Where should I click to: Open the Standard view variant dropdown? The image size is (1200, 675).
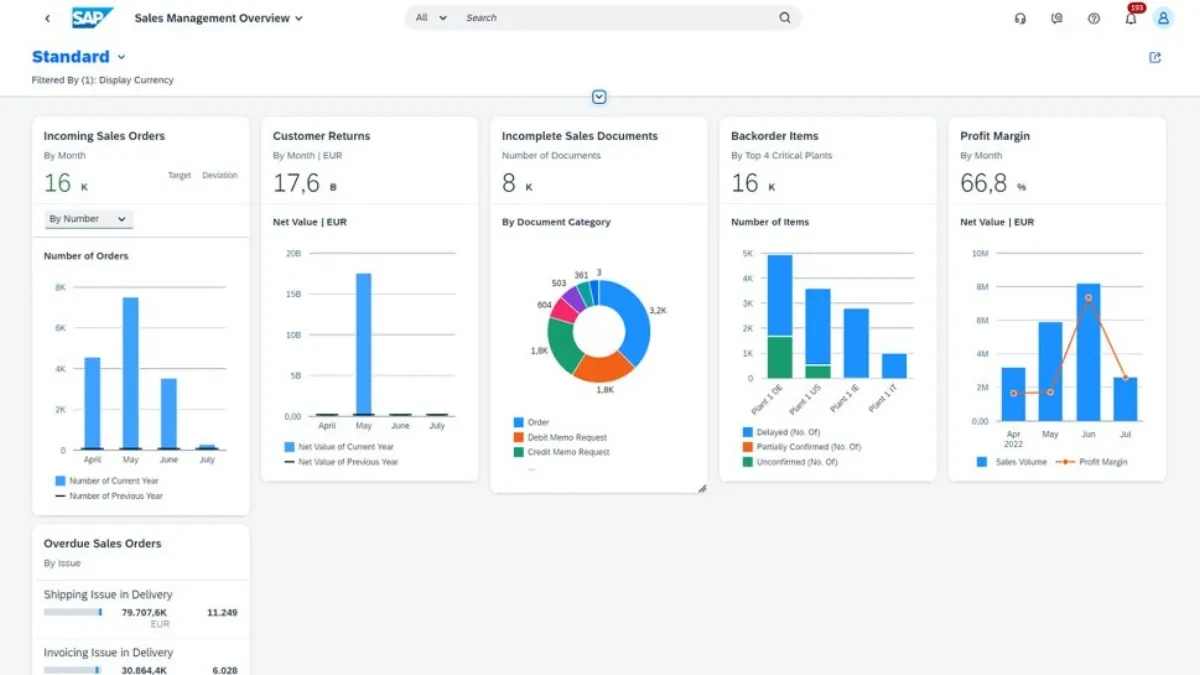pyautogui.click(x=121, y=58)
